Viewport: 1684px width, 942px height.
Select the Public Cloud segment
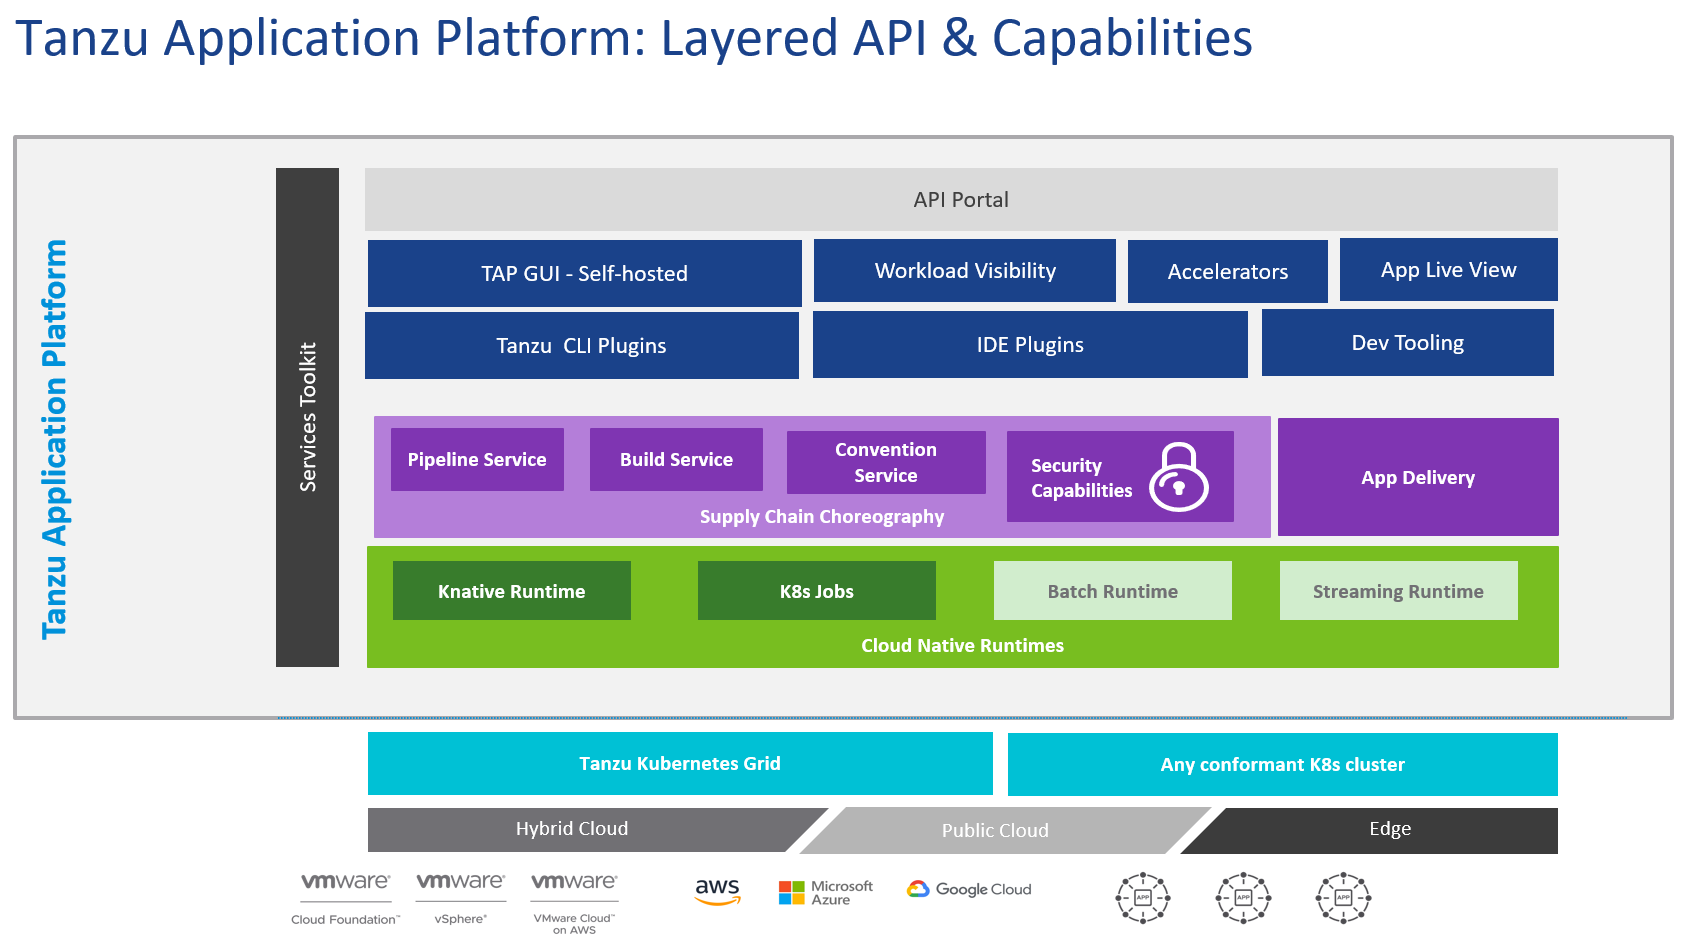point(995,829)
